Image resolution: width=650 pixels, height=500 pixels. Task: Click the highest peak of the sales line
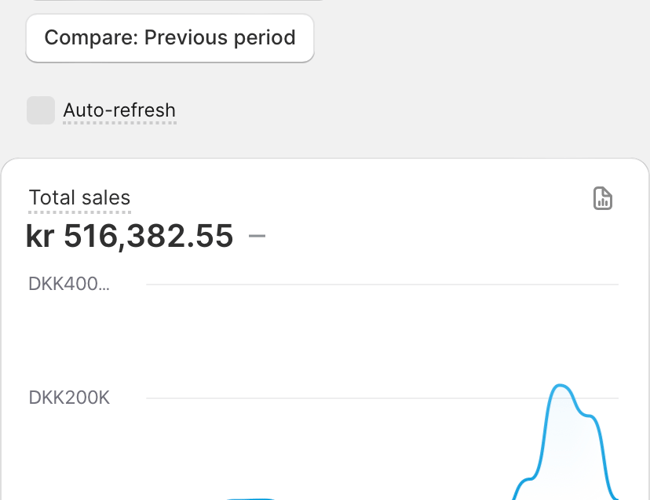[x=562, y=385]
